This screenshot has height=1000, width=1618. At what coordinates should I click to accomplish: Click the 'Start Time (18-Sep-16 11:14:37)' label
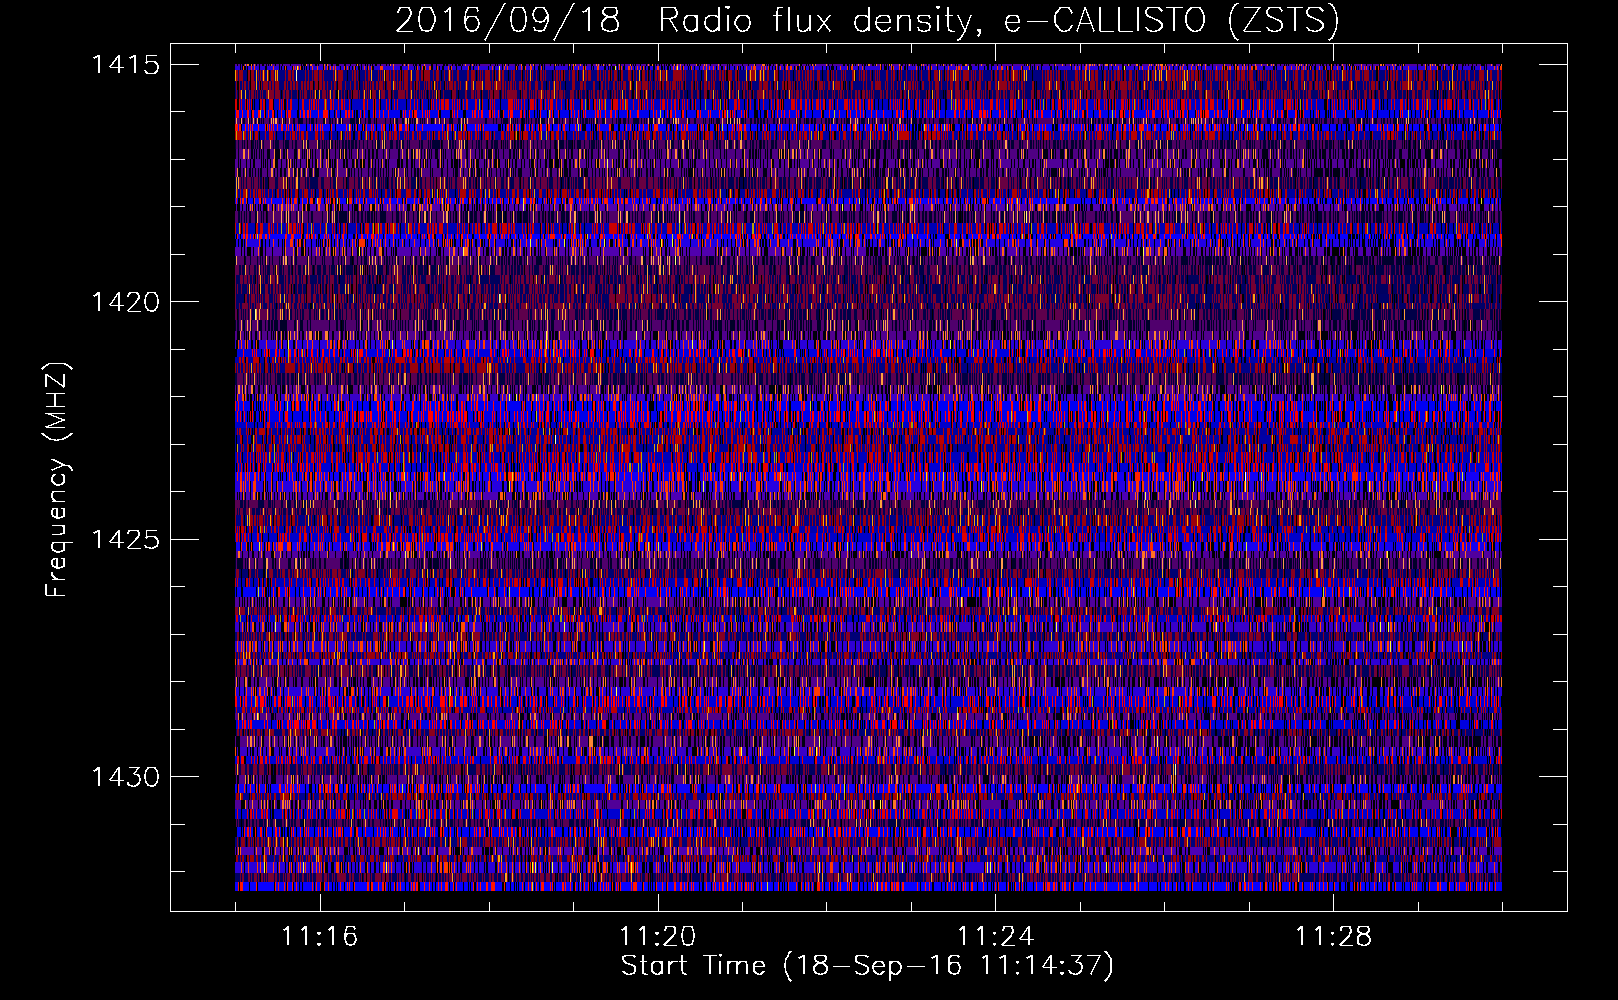867,966
